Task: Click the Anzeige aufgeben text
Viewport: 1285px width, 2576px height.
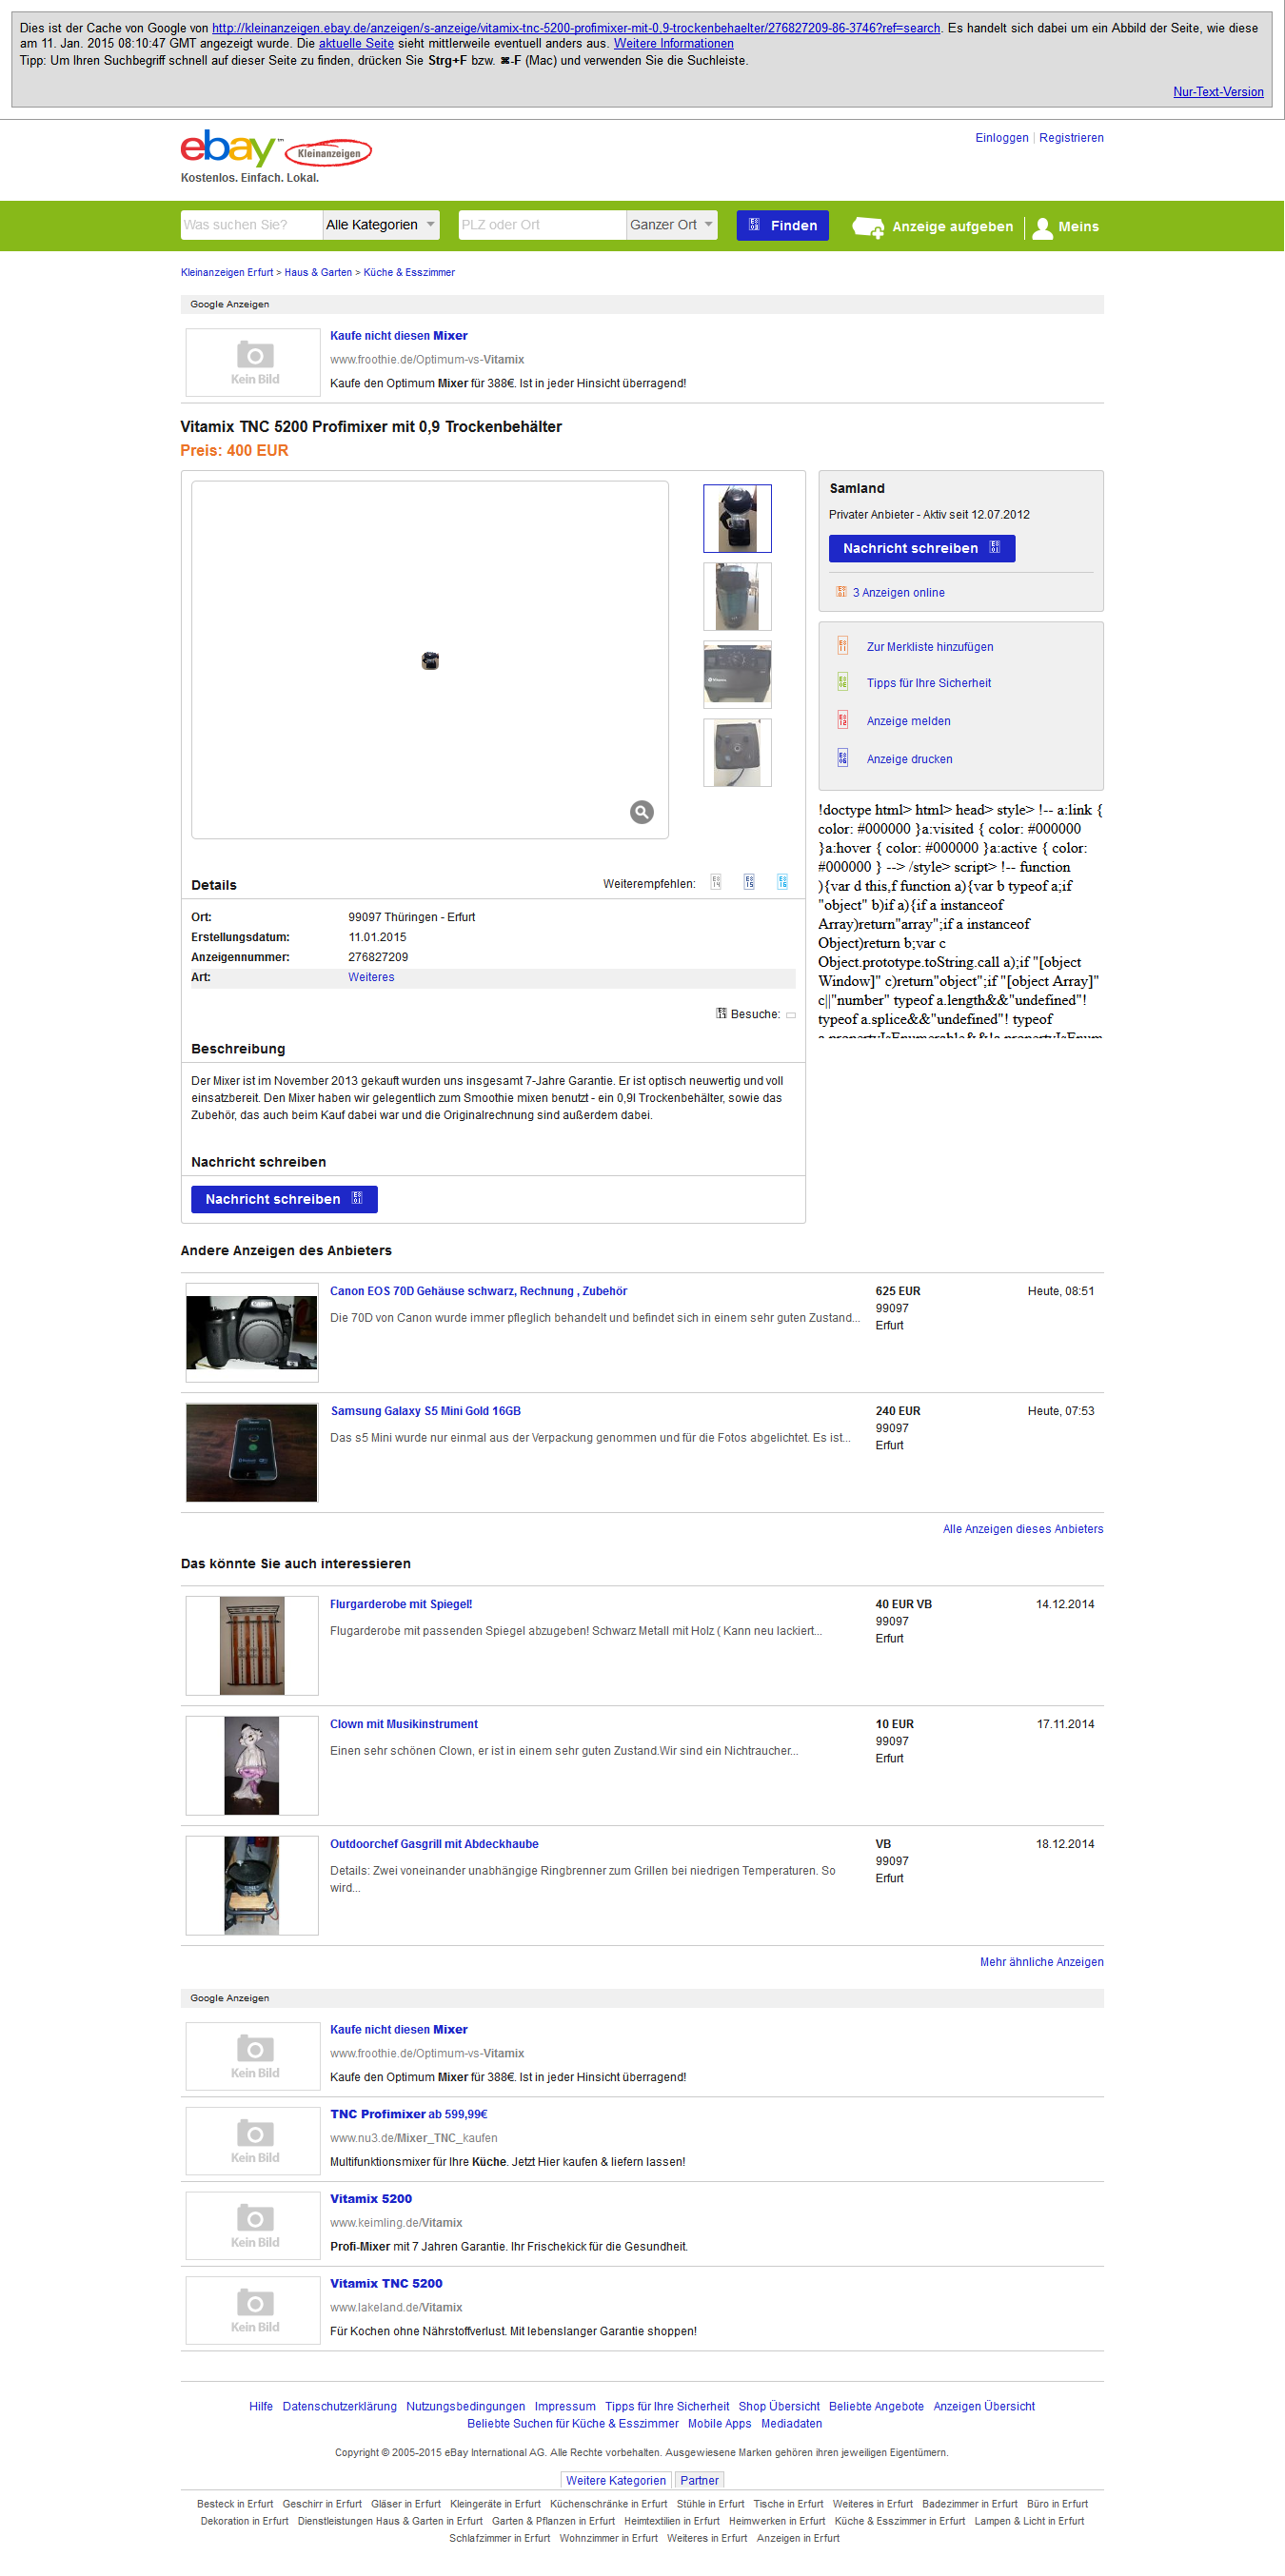Action: click(x=953, y=227)
